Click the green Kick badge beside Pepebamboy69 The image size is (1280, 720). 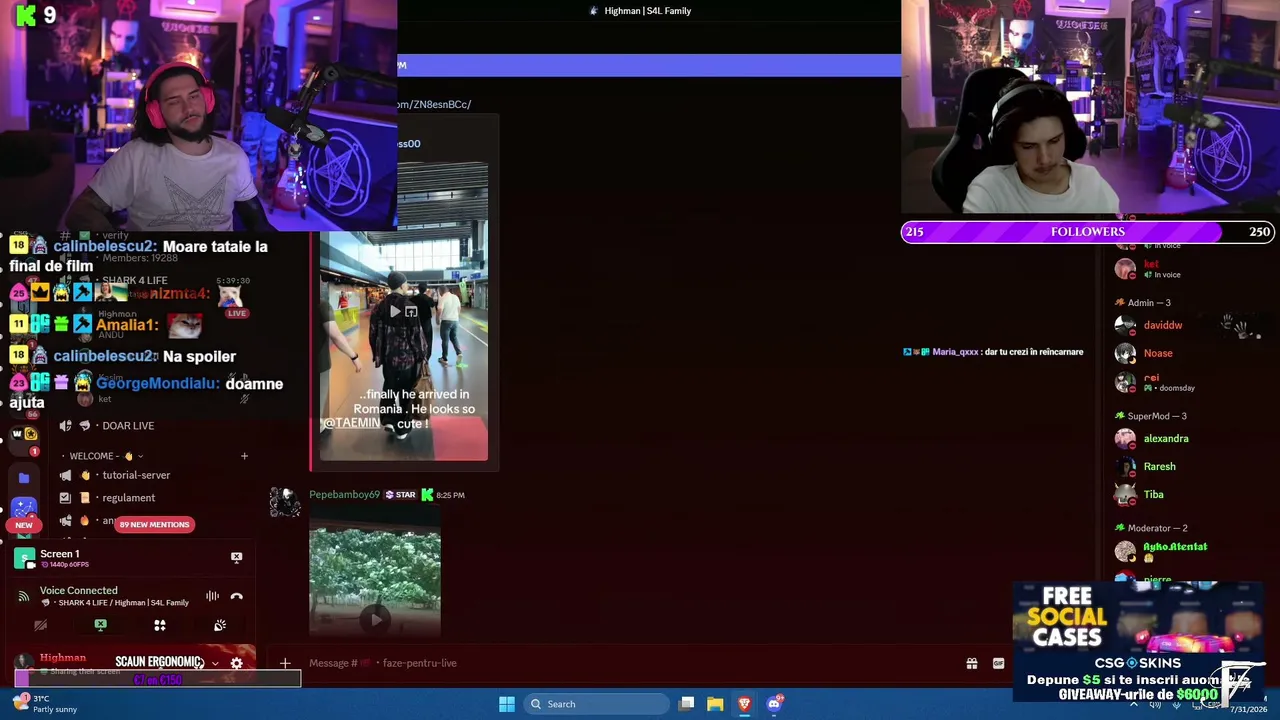[427, 494]
